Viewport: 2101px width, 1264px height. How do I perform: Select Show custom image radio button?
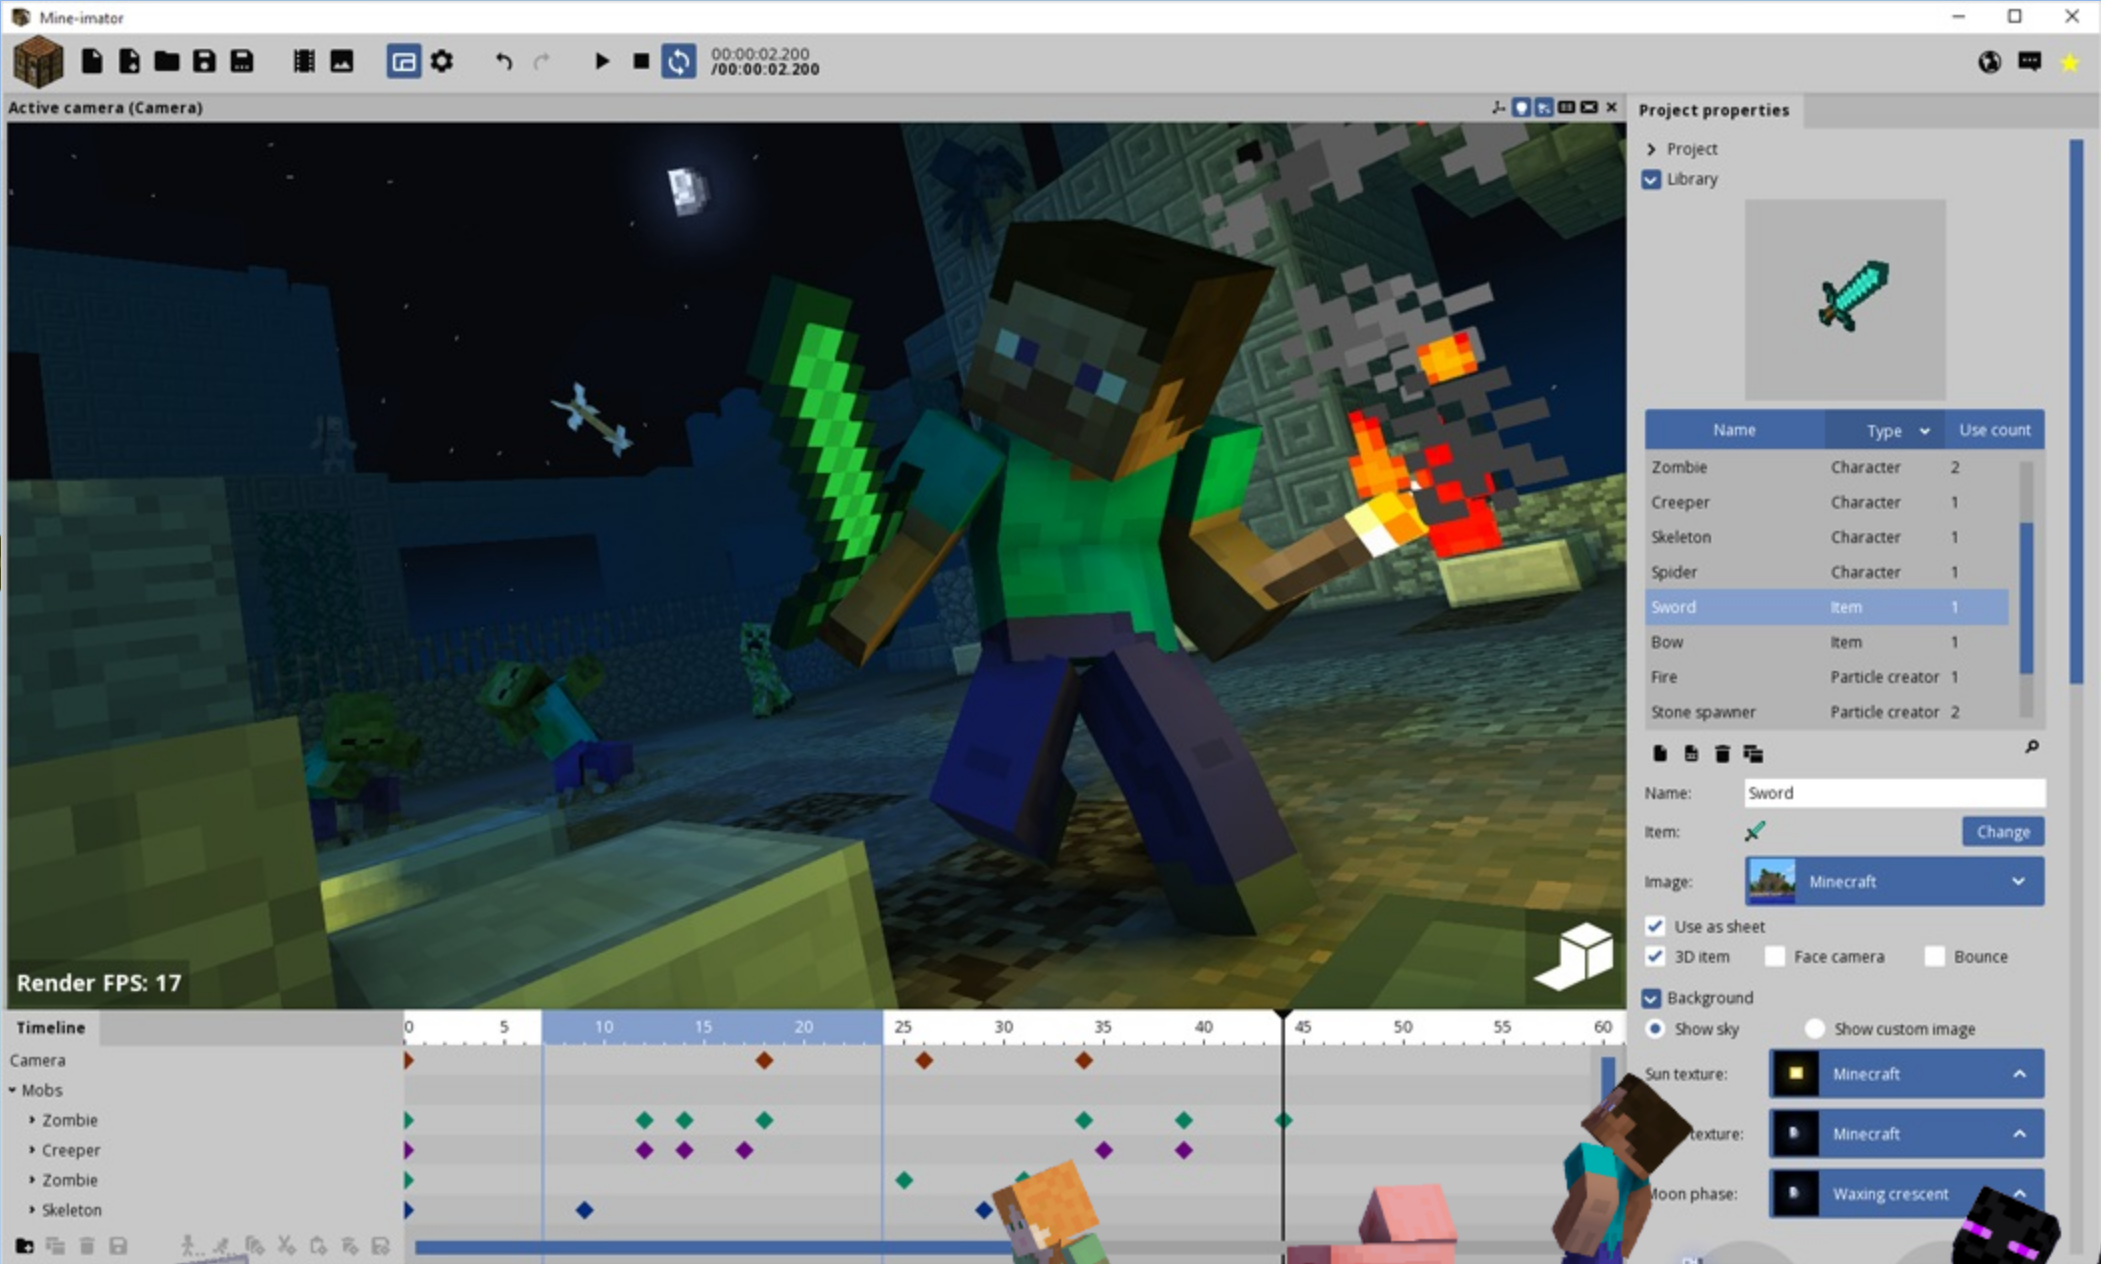coord(1814,1029)
